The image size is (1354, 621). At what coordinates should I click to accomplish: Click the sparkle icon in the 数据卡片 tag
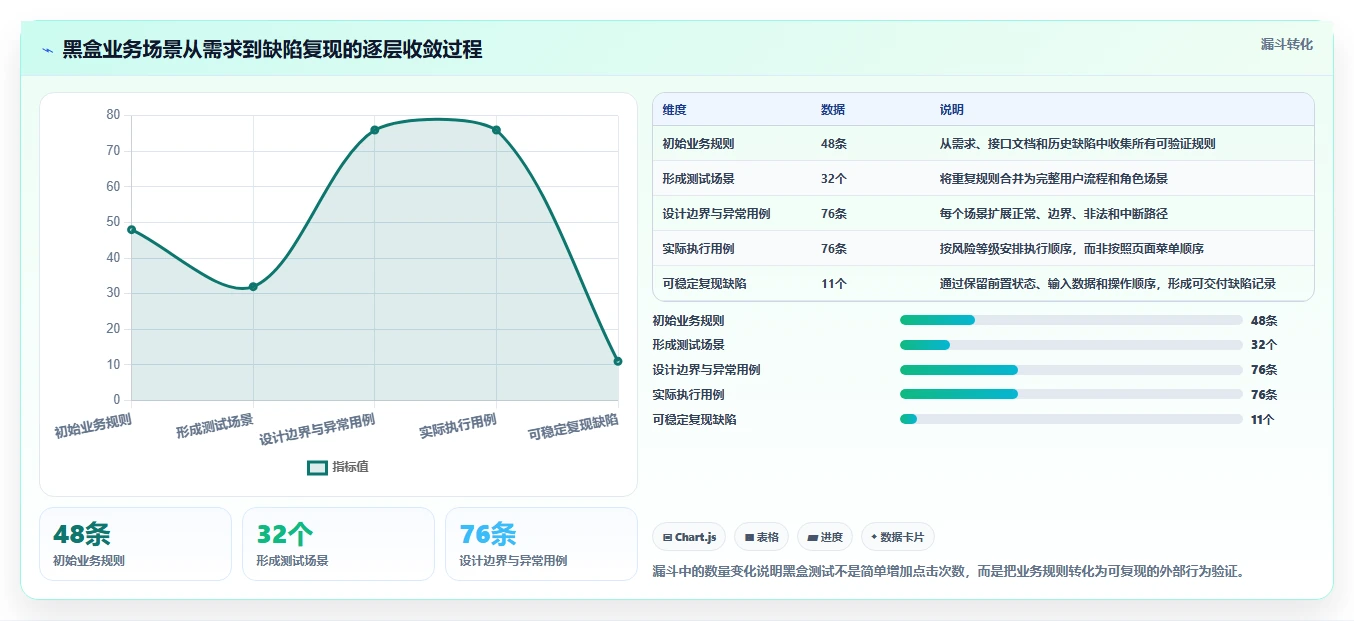coord(874,537)
